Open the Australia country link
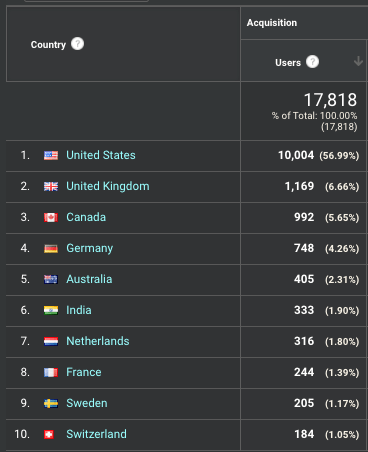Screen dimensions: 368x452 tap(89, 279)
